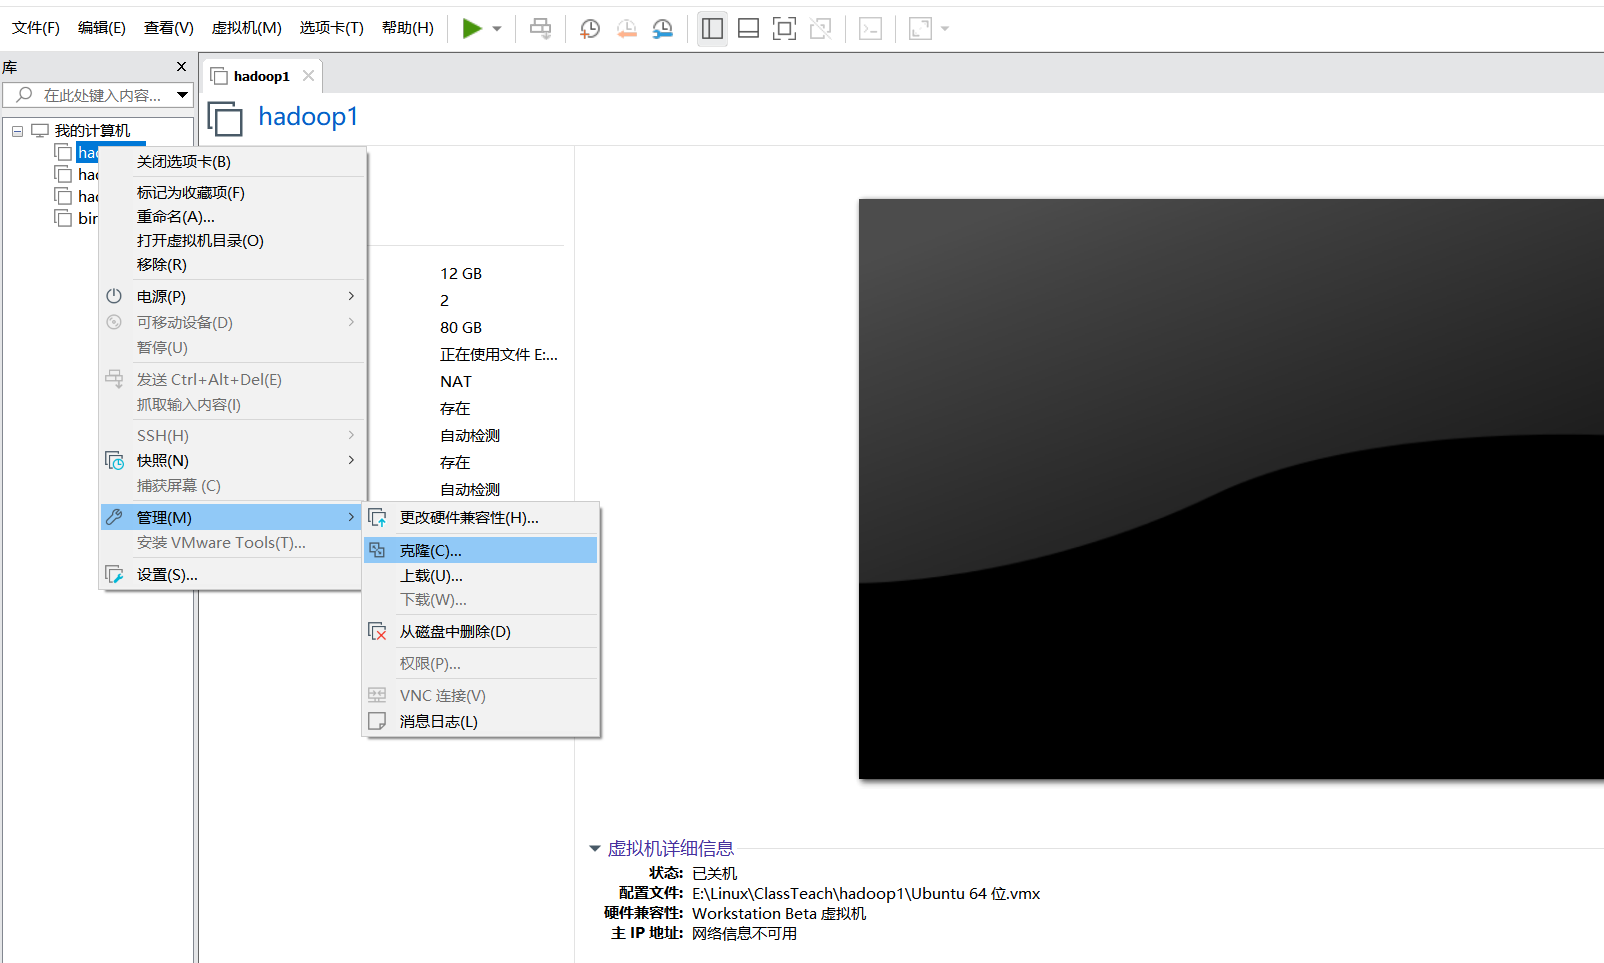This screenshot has width=1604, height=963.
Task: Open the 查看(V) menu
Action: (169, 28)
